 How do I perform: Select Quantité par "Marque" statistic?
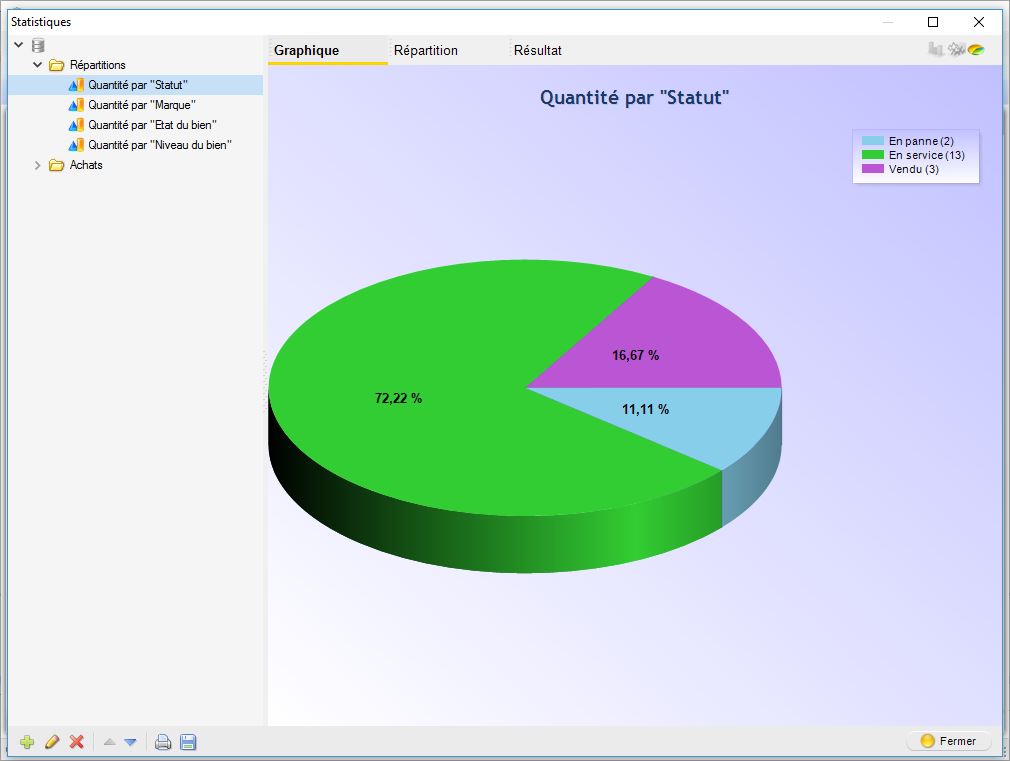(x=141, y=105)
